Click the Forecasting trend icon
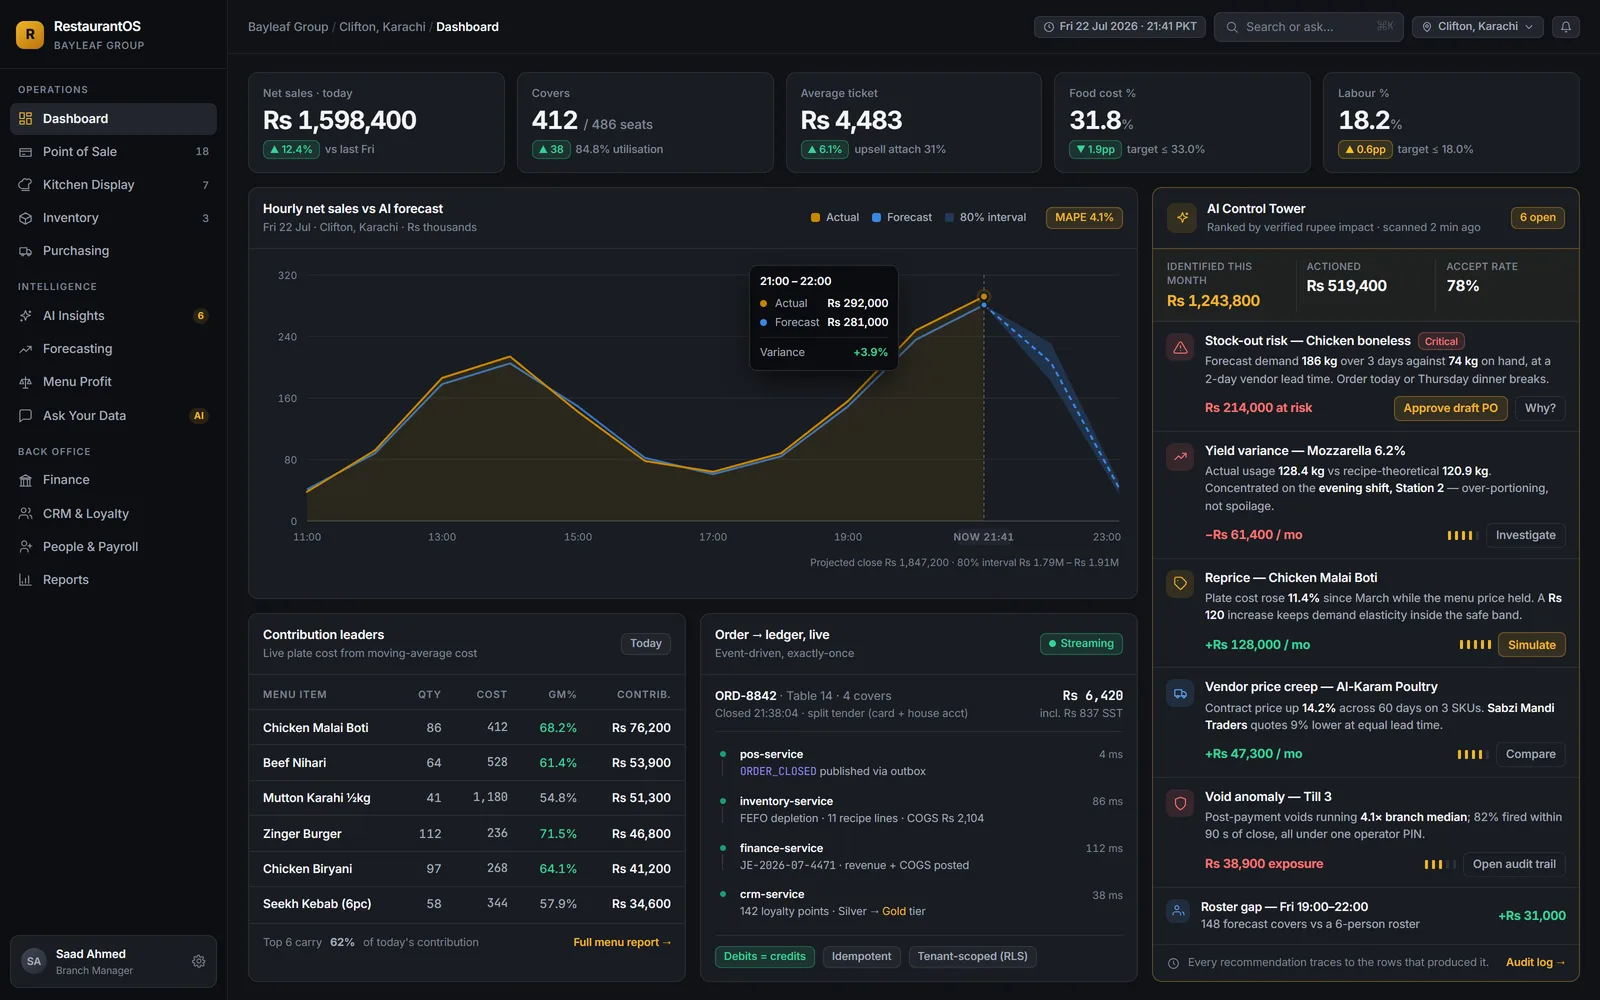 tap(26, 349)
